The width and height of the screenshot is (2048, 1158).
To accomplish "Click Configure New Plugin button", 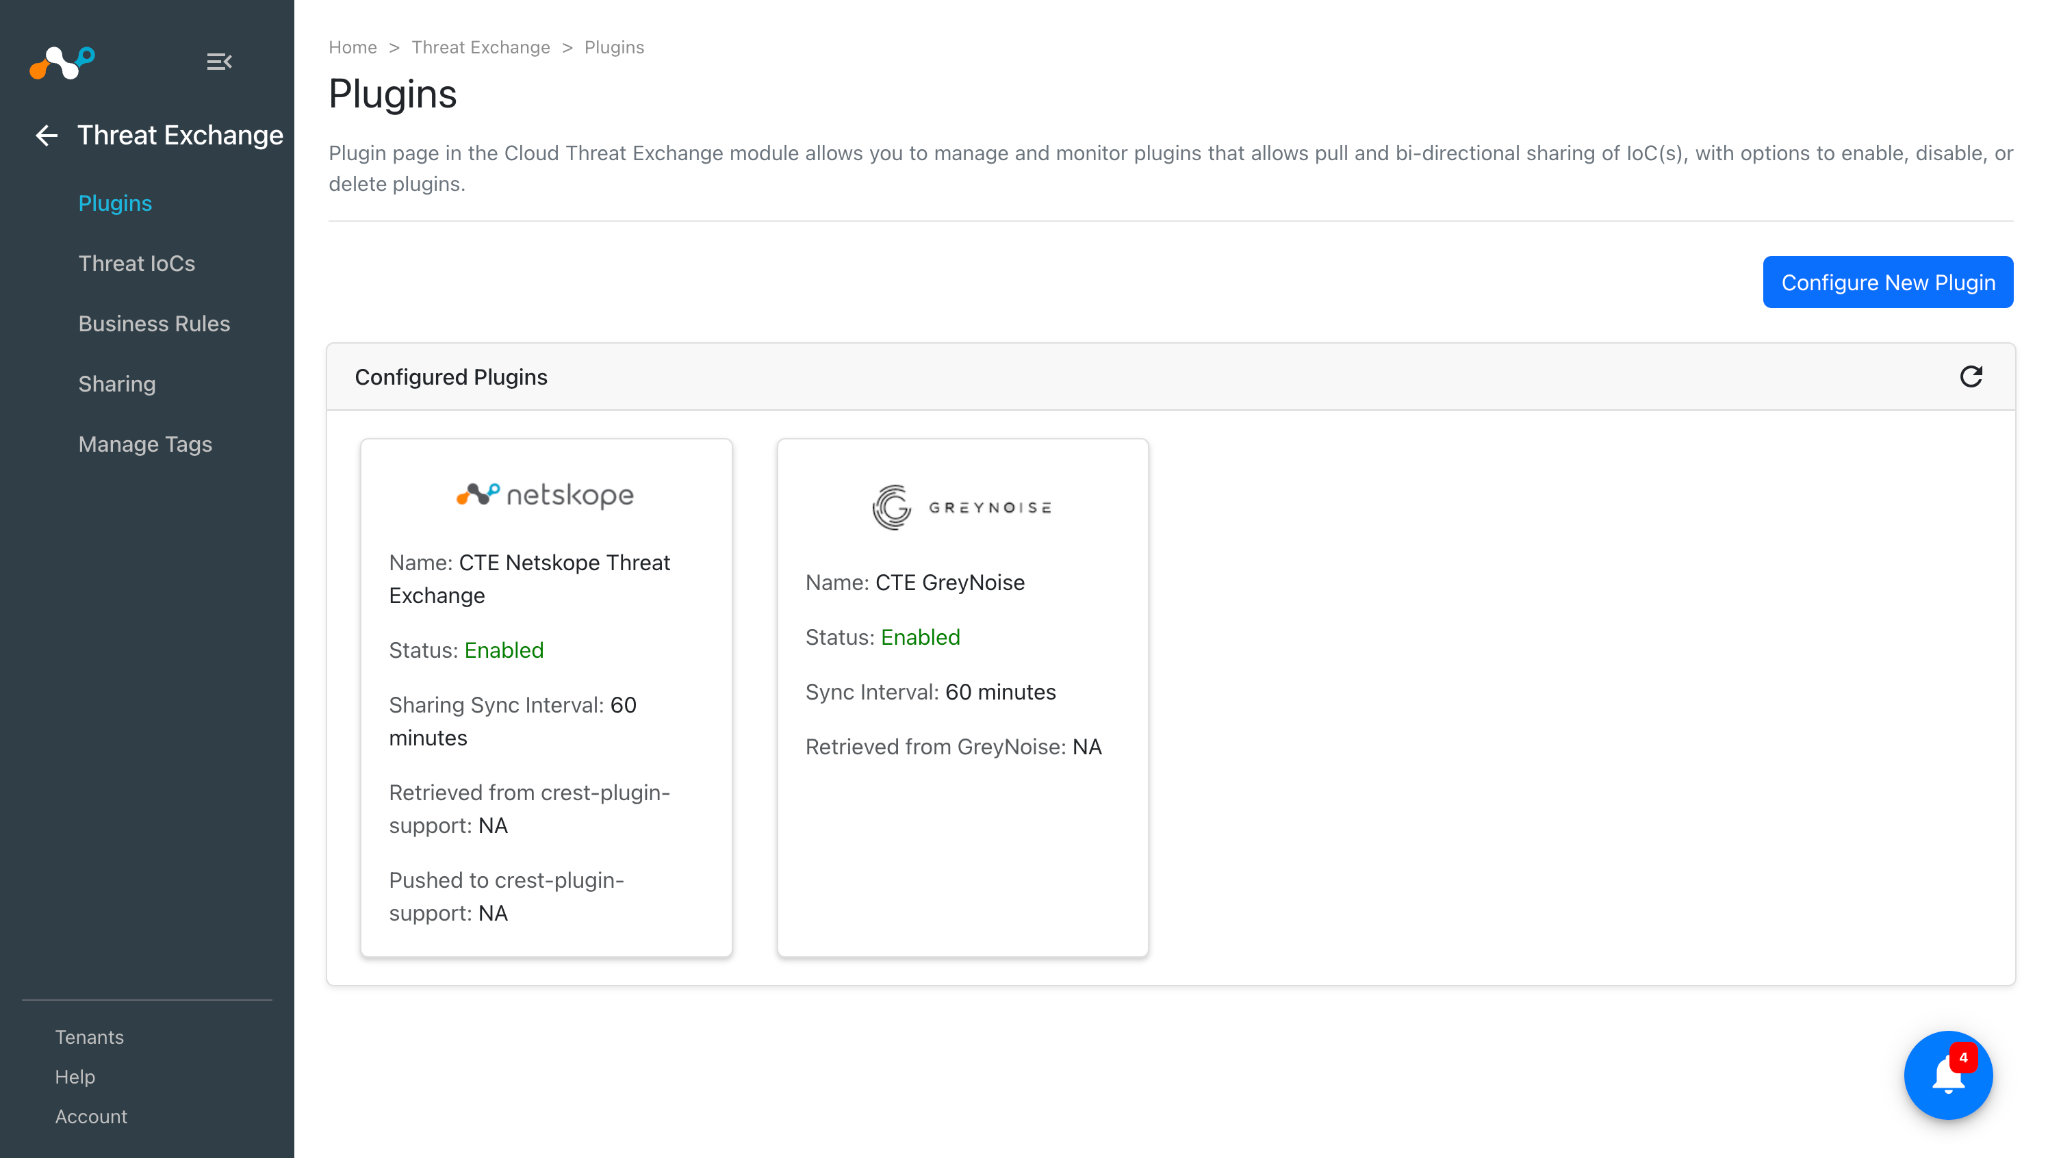I will point(1888,282).
